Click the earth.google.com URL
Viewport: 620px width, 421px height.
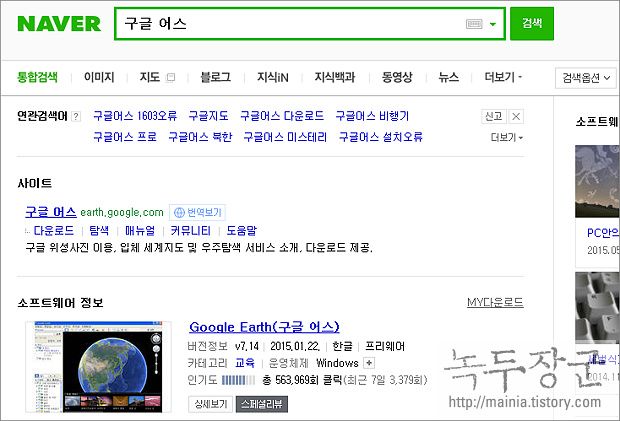122,212
